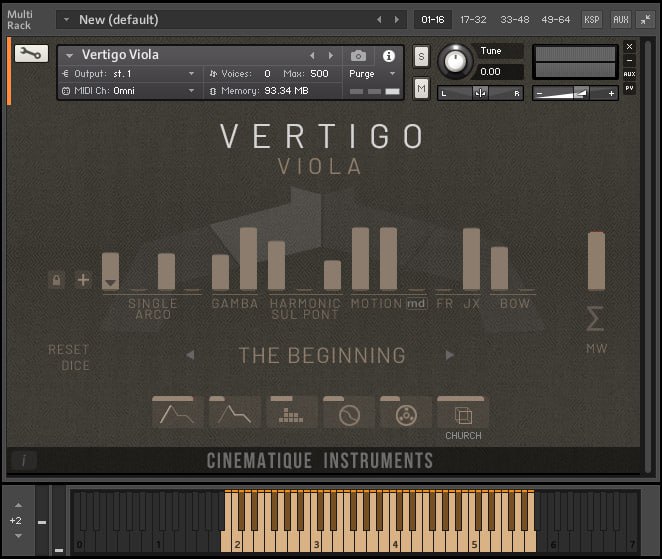Shift keyboard octave down arrow
This screenshot has width=662, height=559.
coord(18,536)
